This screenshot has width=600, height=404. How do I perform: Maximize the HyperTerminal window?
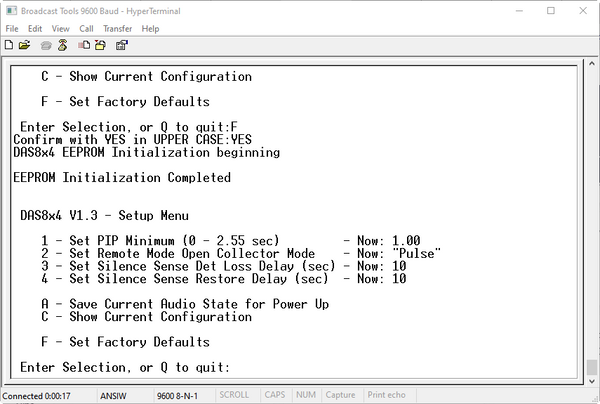pyautogui.click(x=551, y=11)
